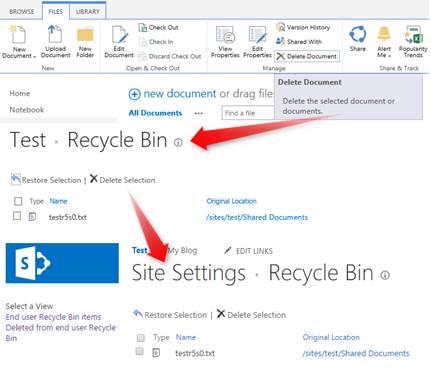Open /sites/test/Shared Documents link in Test Recycle Bin
Image resolution: width=431 pixels, height=370 pixels.
click(257, 217)
